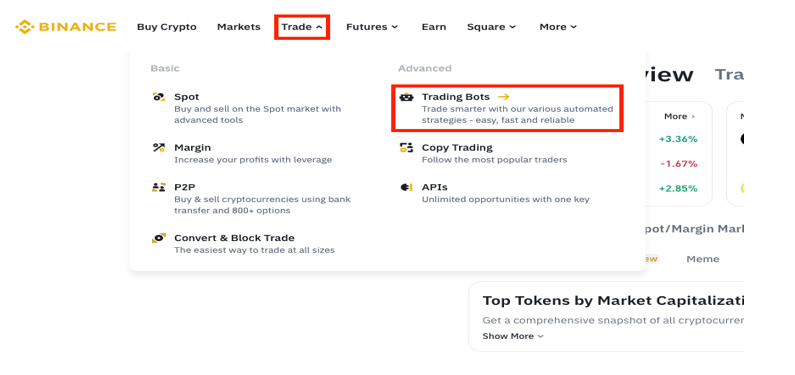
Task: Click the Convert & Block Trade icon
Action: pos(159,238)
